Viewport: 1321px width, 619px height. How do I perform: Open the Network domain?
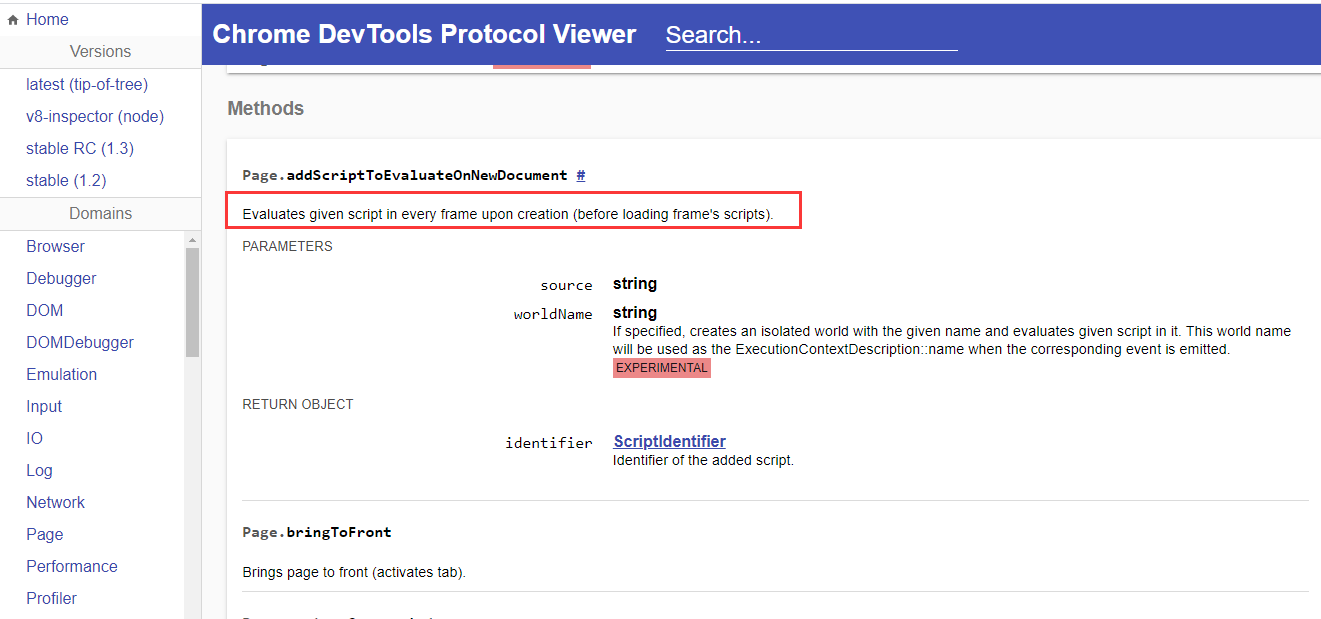55,503
